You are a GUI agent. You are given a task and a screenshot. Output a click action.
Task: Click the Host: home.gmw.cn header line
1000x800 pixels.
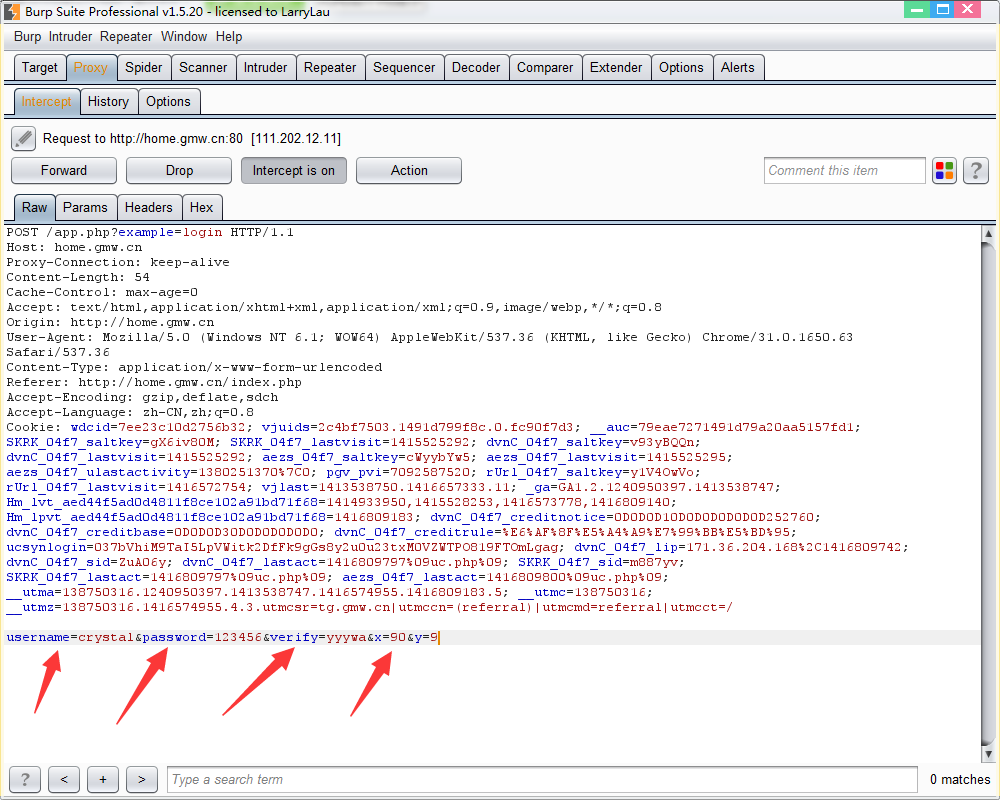pyautogui.click(x=74, y=248)
